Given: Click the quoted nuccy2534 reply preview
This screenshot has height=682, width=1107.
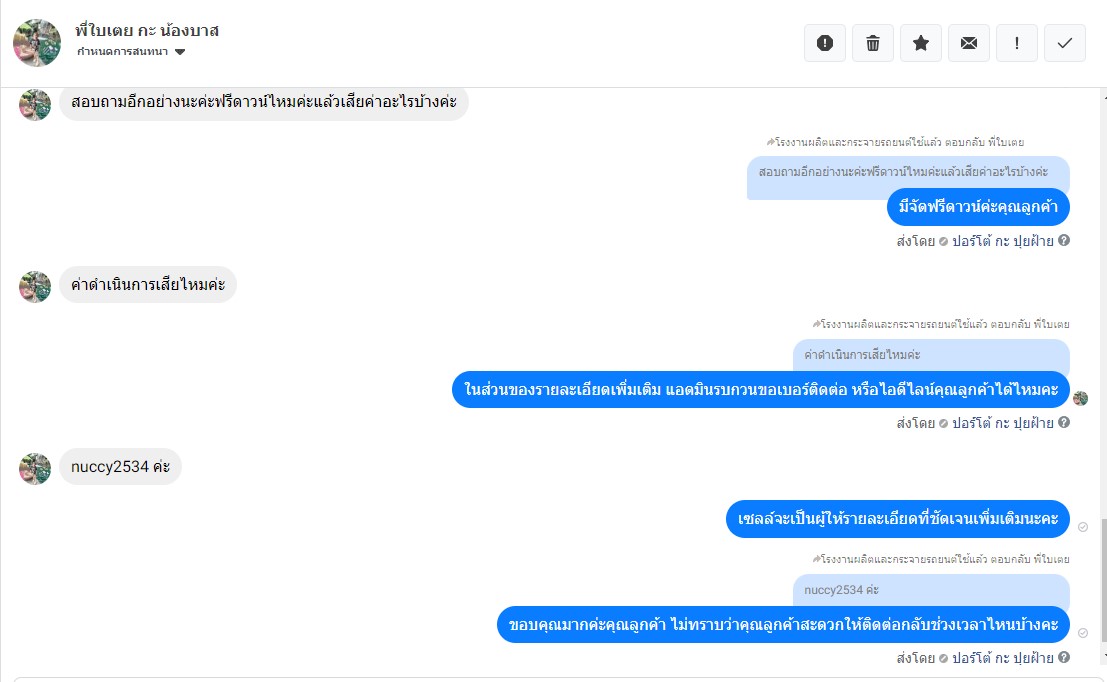Looking at the screenshot, I should 931,590.
